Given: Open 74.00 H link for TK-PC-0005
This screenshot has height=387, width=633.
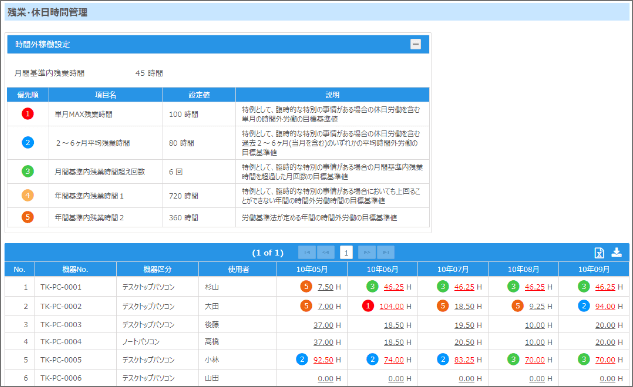Looking at the screenshot, I should coord(394,360).
